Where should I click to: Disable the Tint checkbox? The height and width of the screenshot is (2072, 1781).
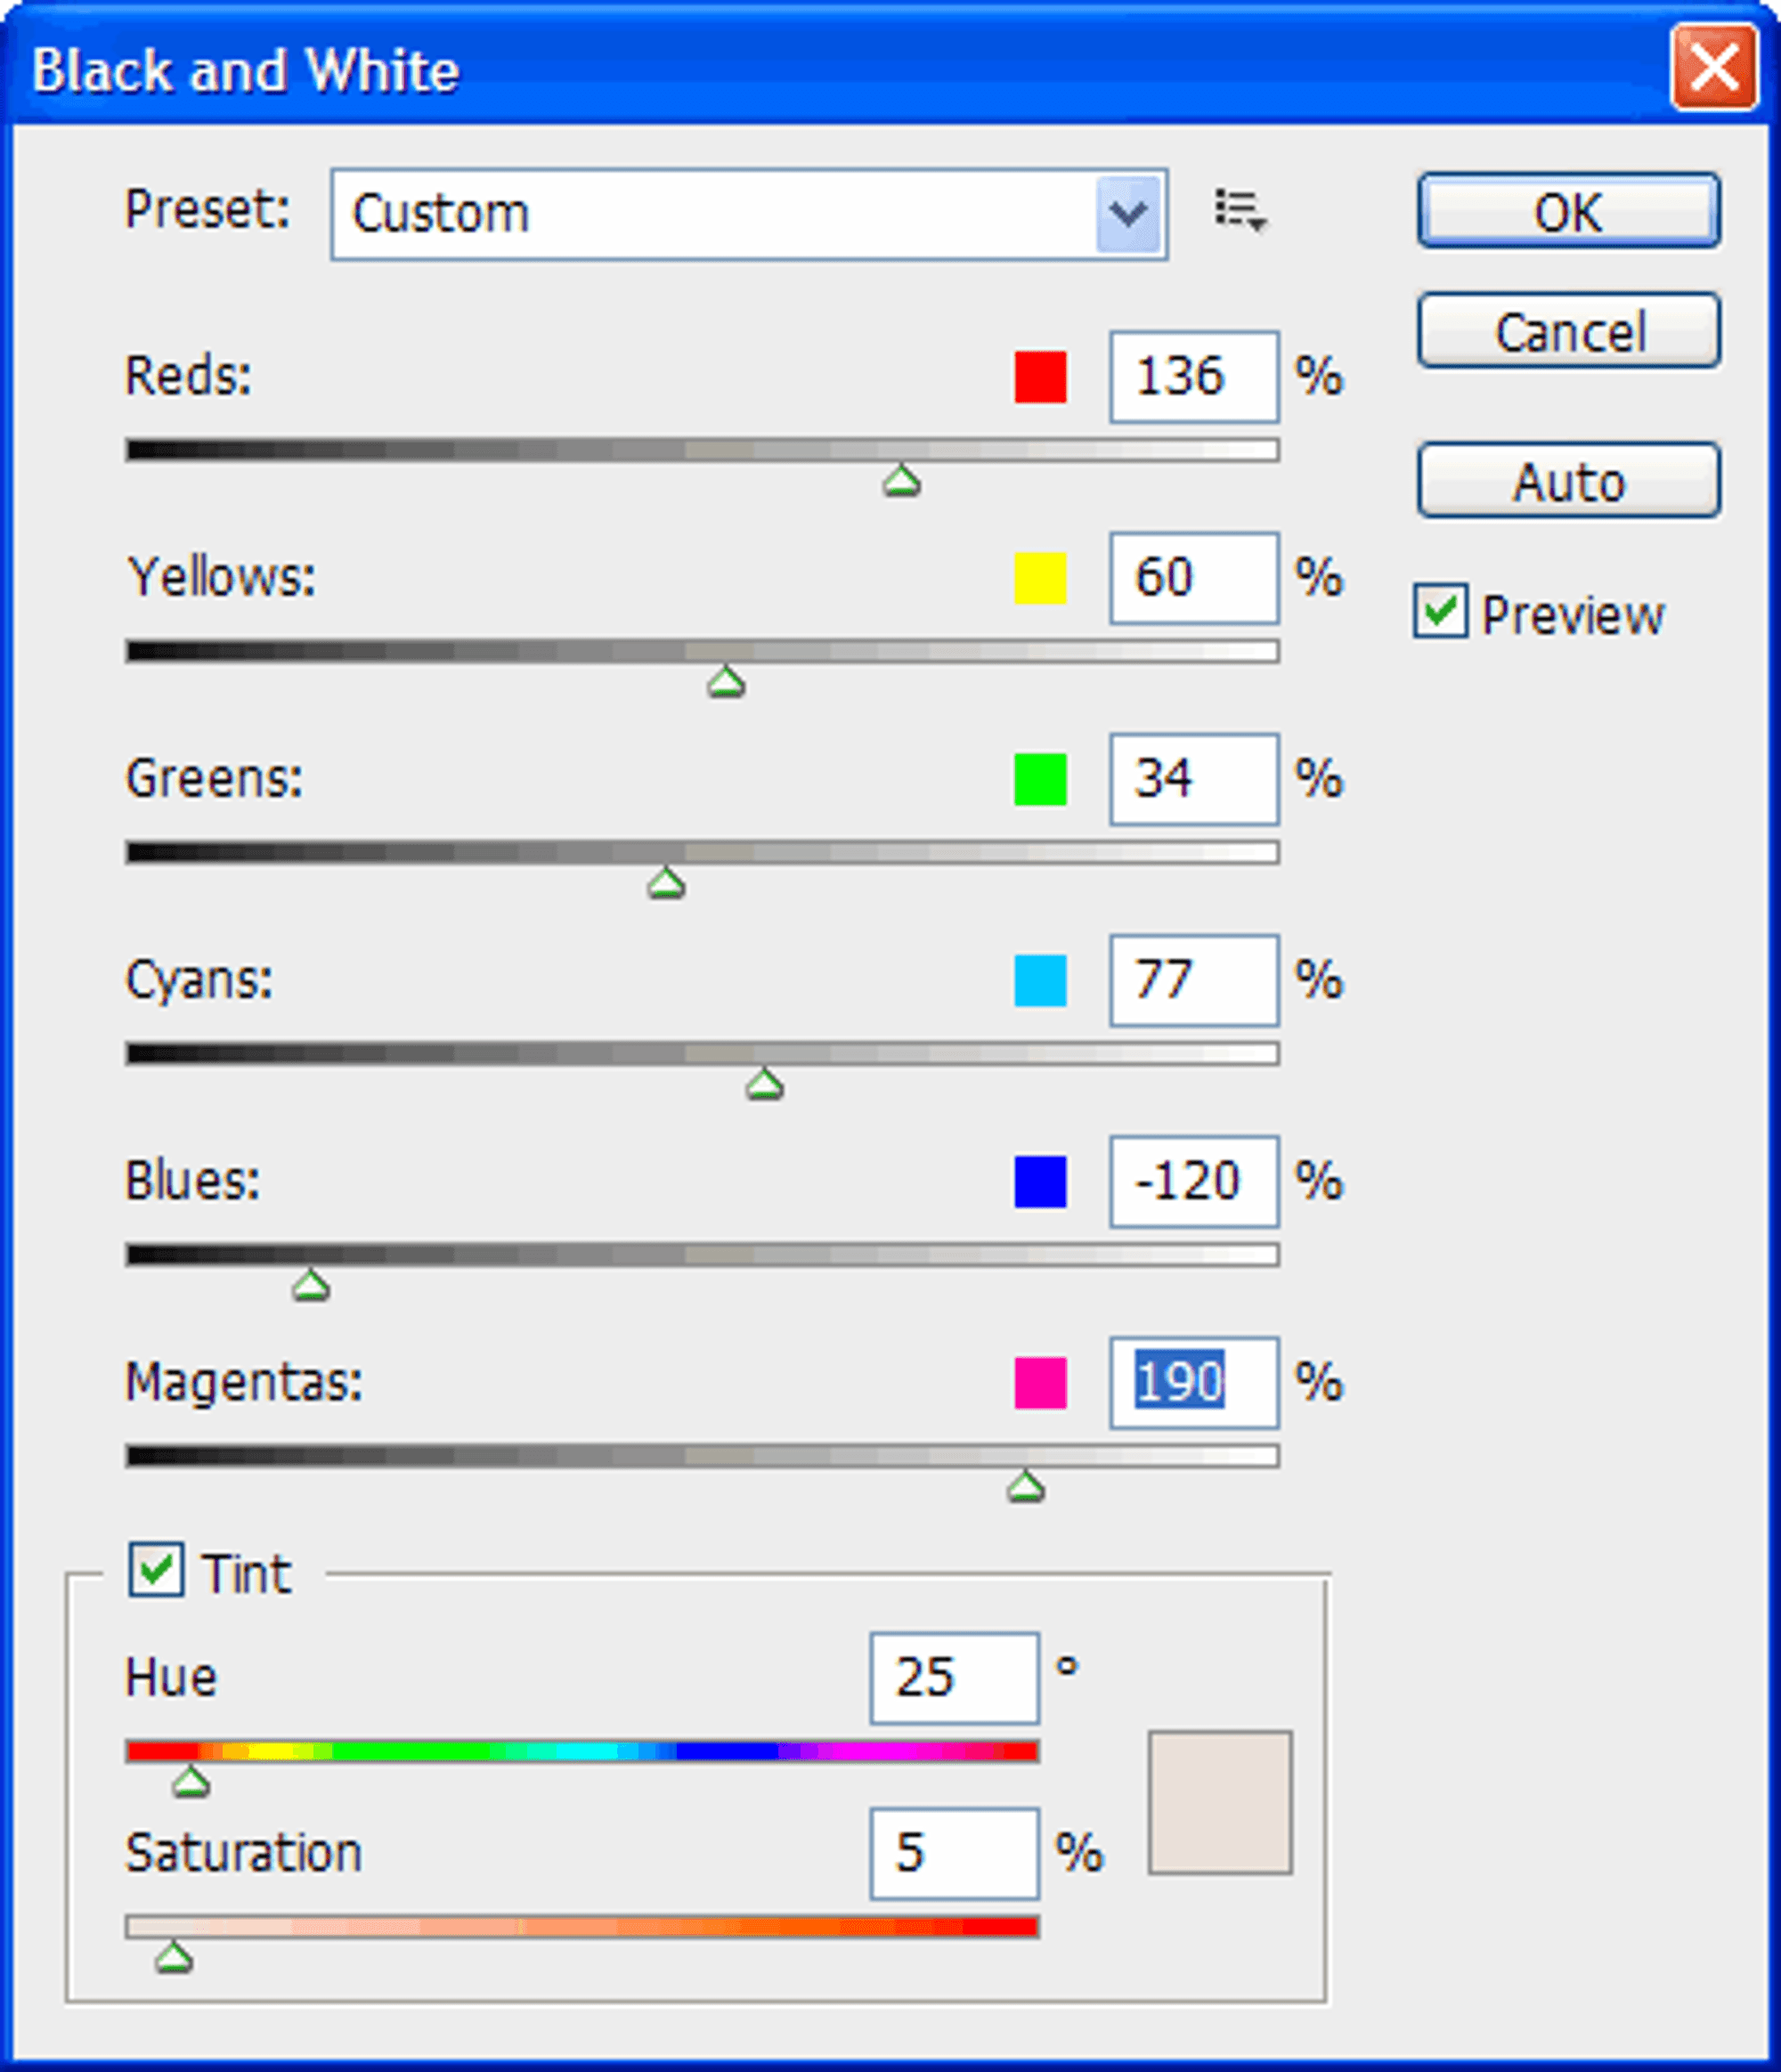pos(156,1569)
